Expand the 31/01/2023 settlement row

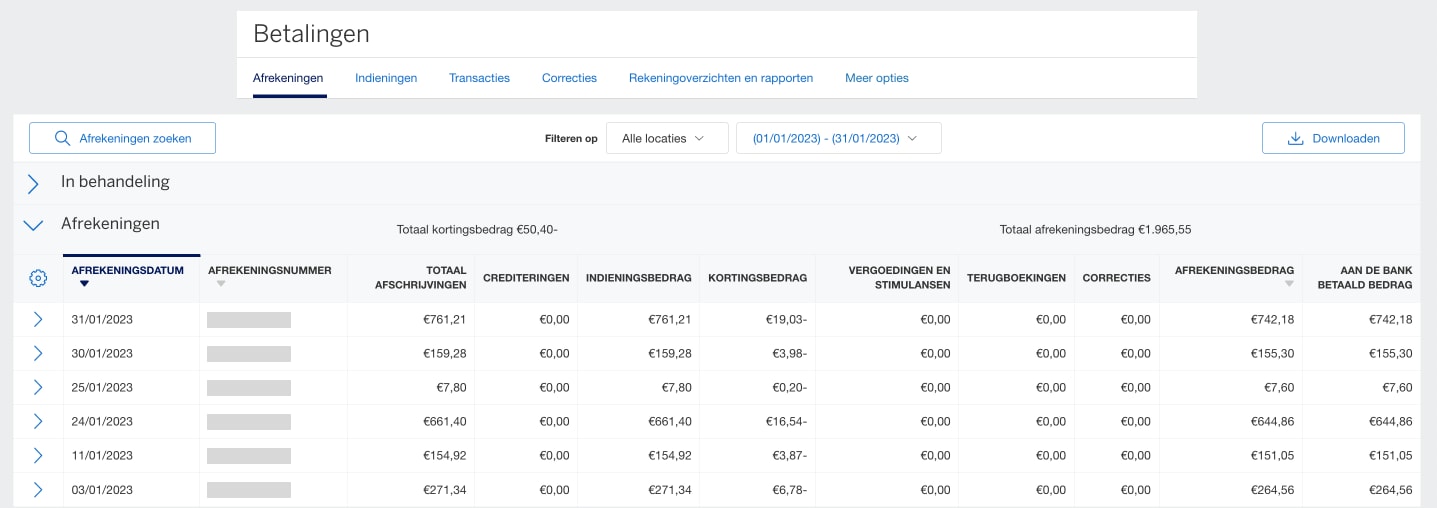pos(38,319)
